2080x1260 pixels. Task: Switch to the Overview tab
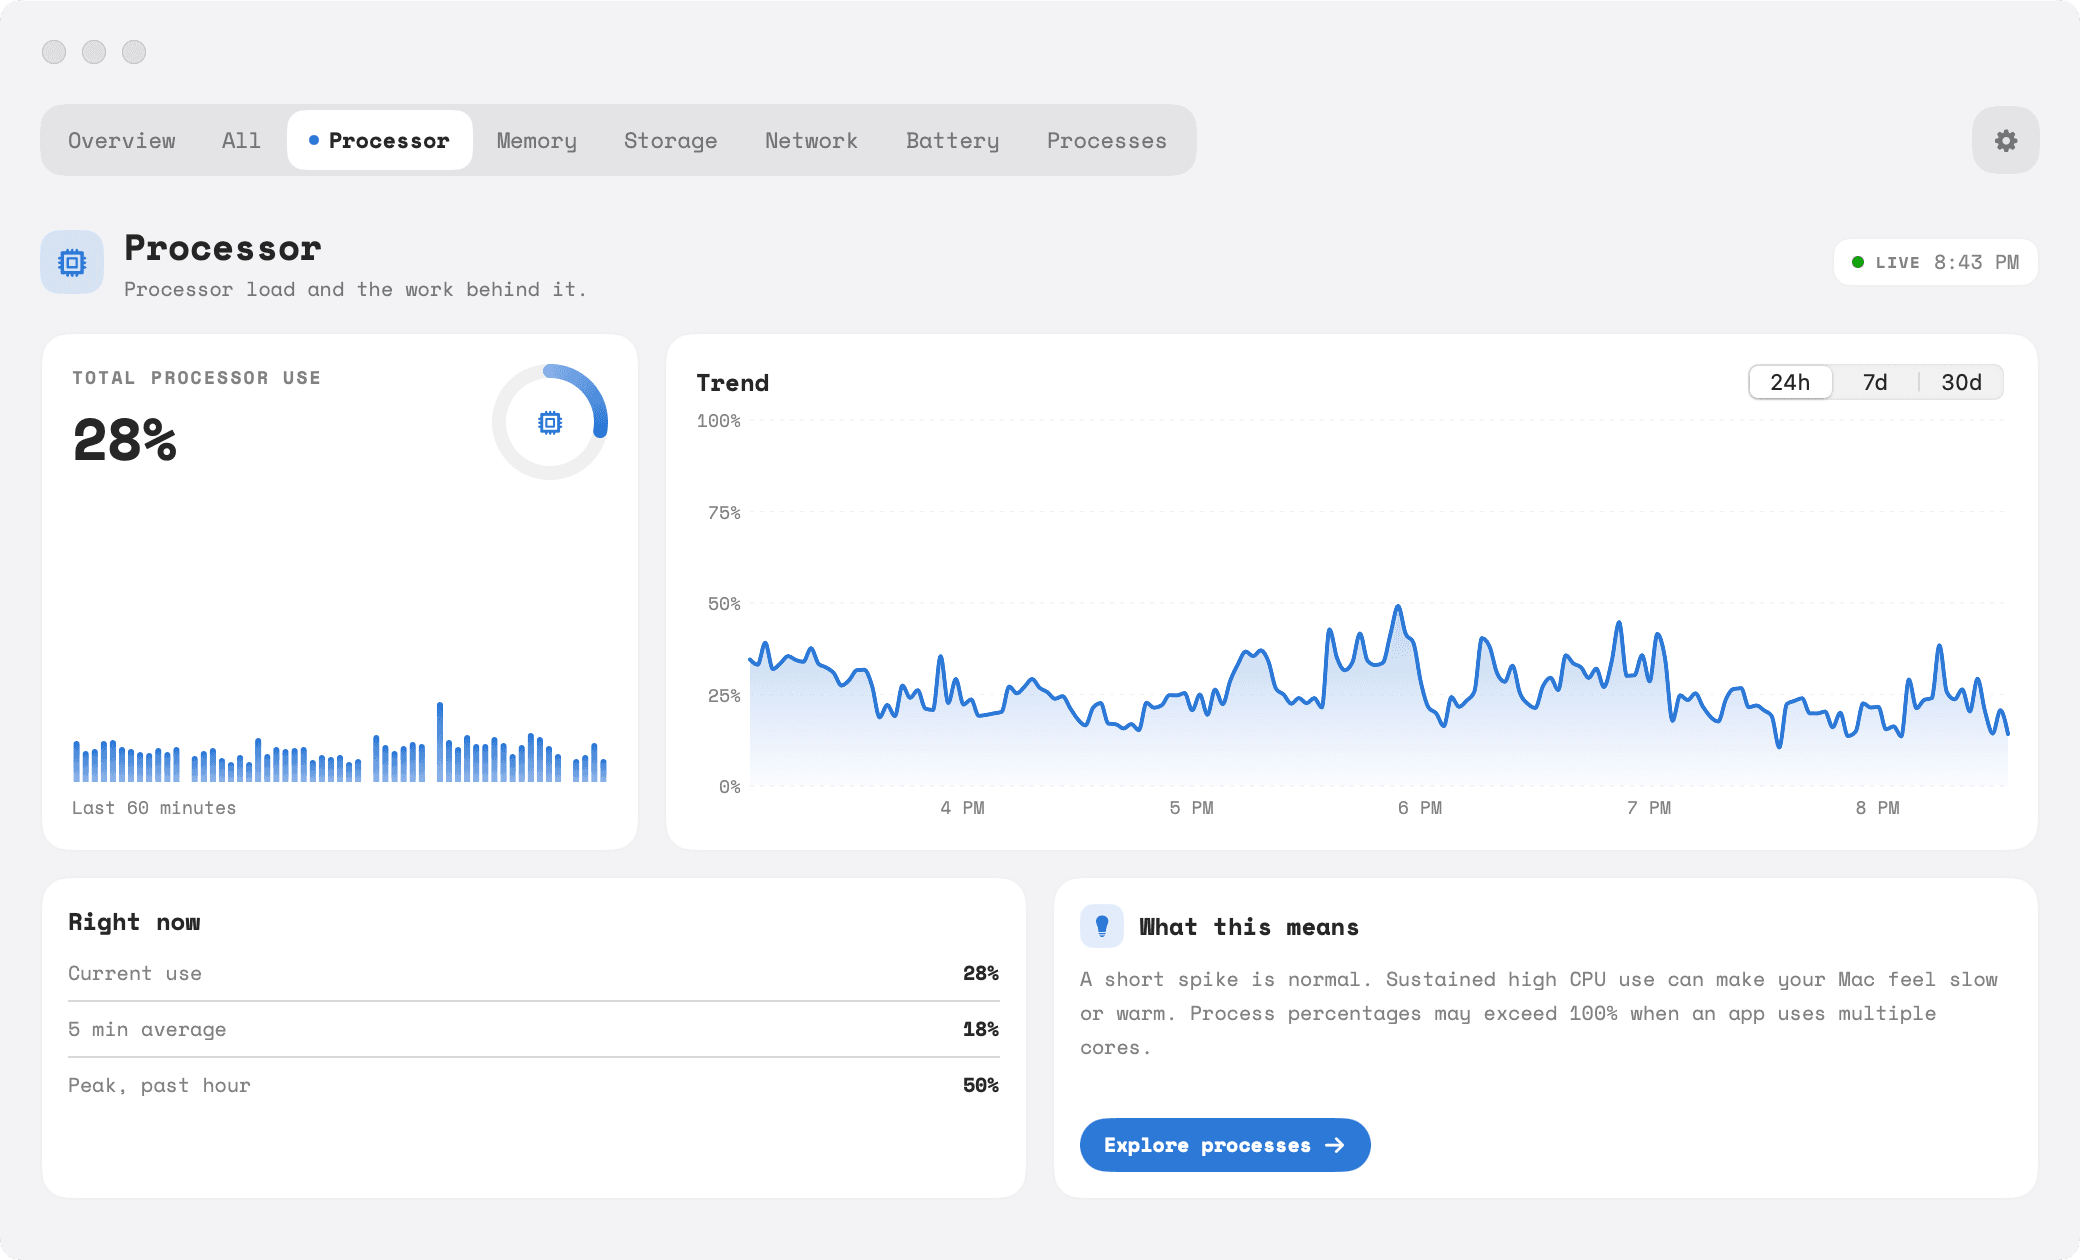coord(122,140)
